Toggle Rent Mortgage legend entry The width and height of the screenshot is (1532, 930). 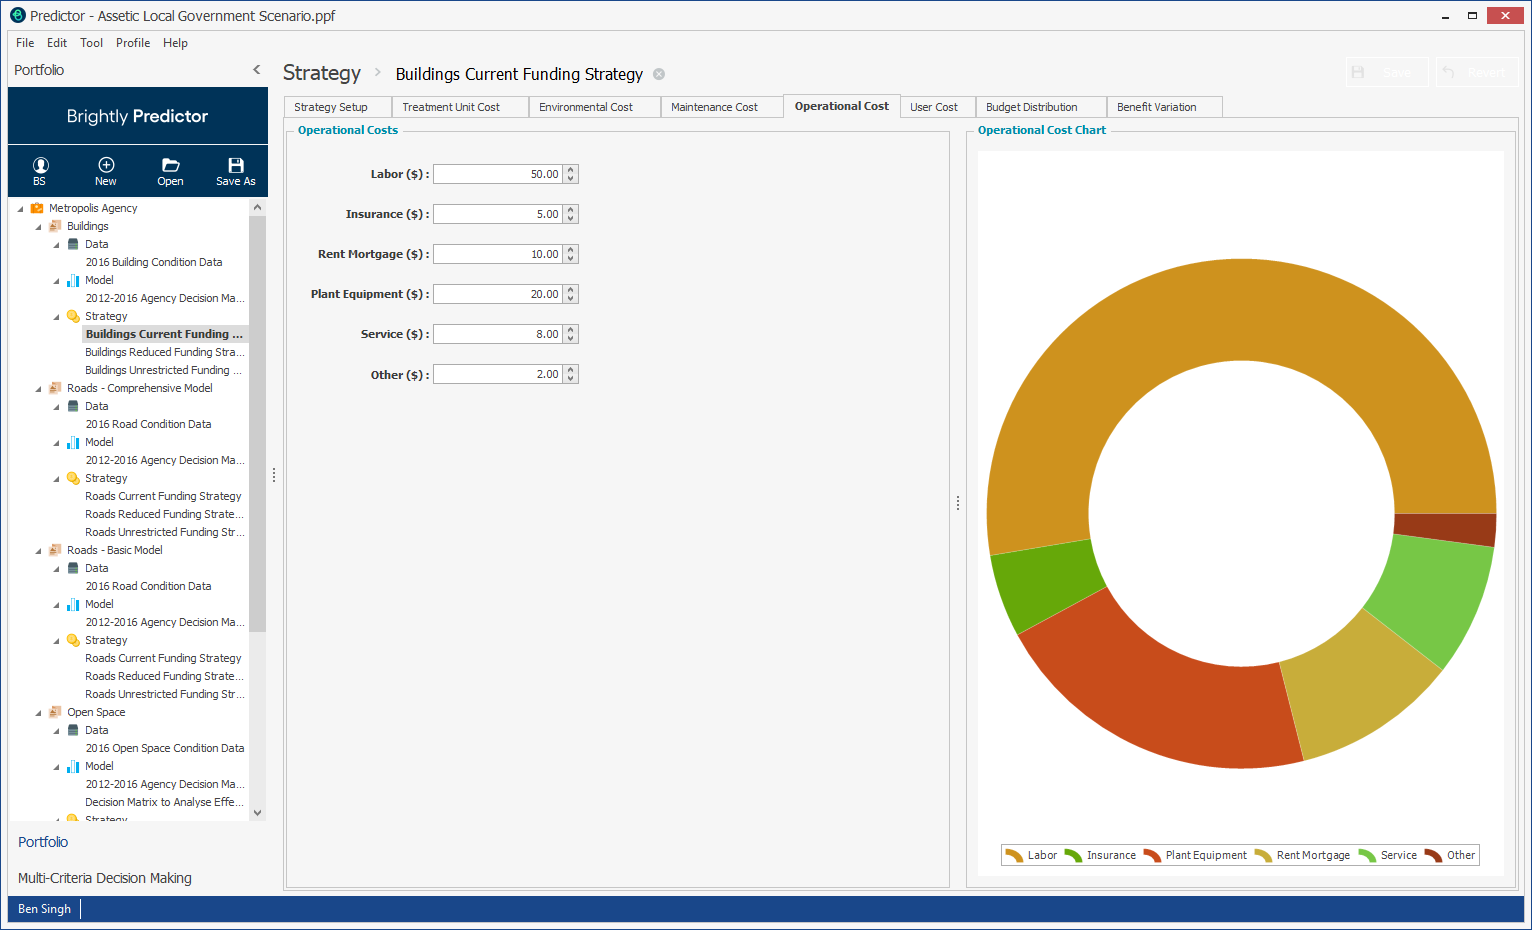click(x=1302, y=855)
